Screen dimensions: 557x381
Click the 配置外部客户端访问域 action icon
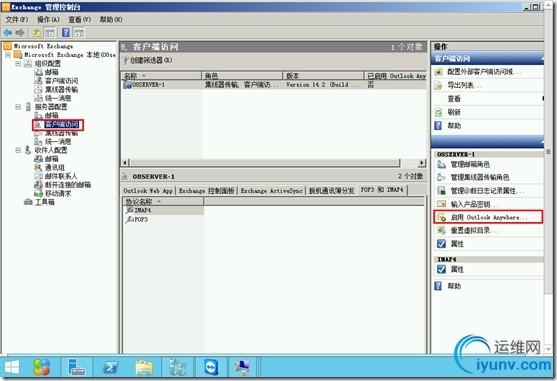(439, 72)
